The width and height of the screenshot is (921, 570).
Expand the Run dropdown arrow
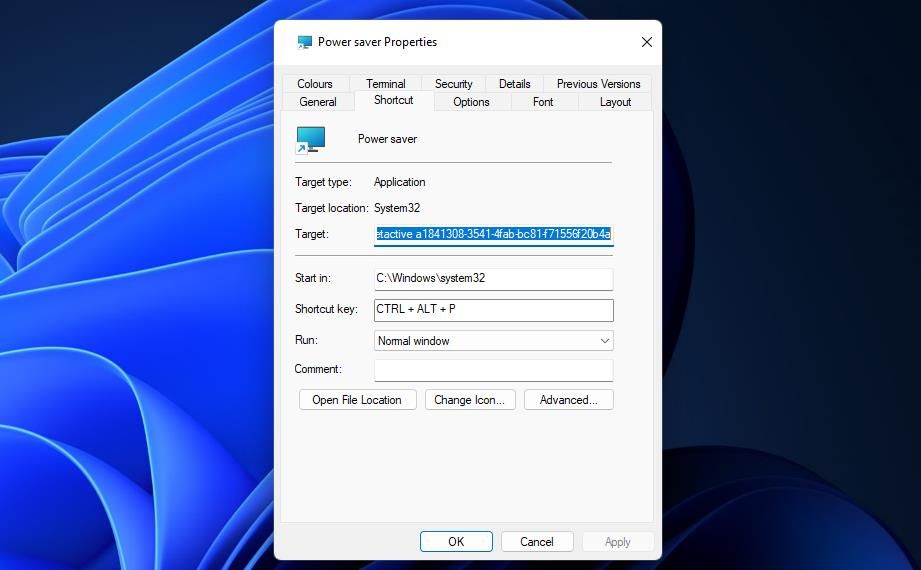click(604, 341)
